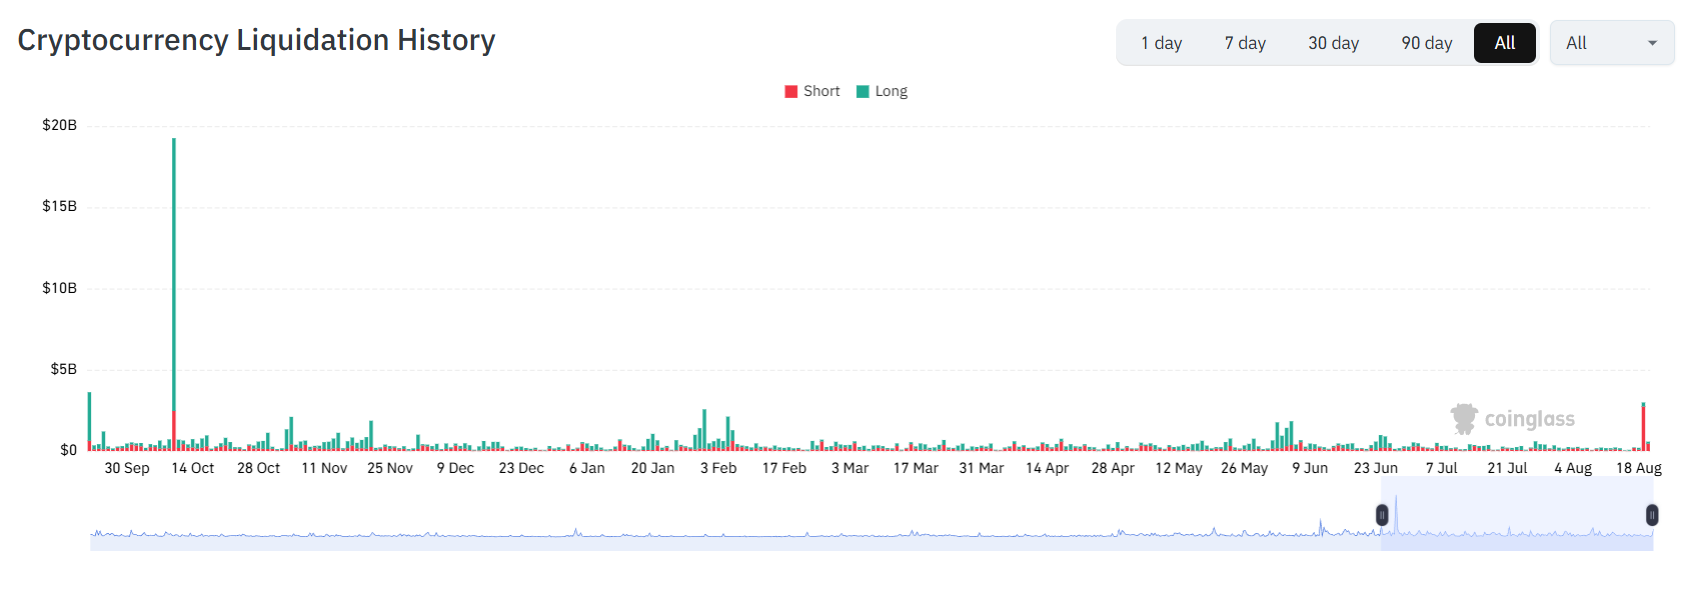This screenshot has width=1693, height=603.
Task: Click the 25 Nov date label
Action: (390, 468)
